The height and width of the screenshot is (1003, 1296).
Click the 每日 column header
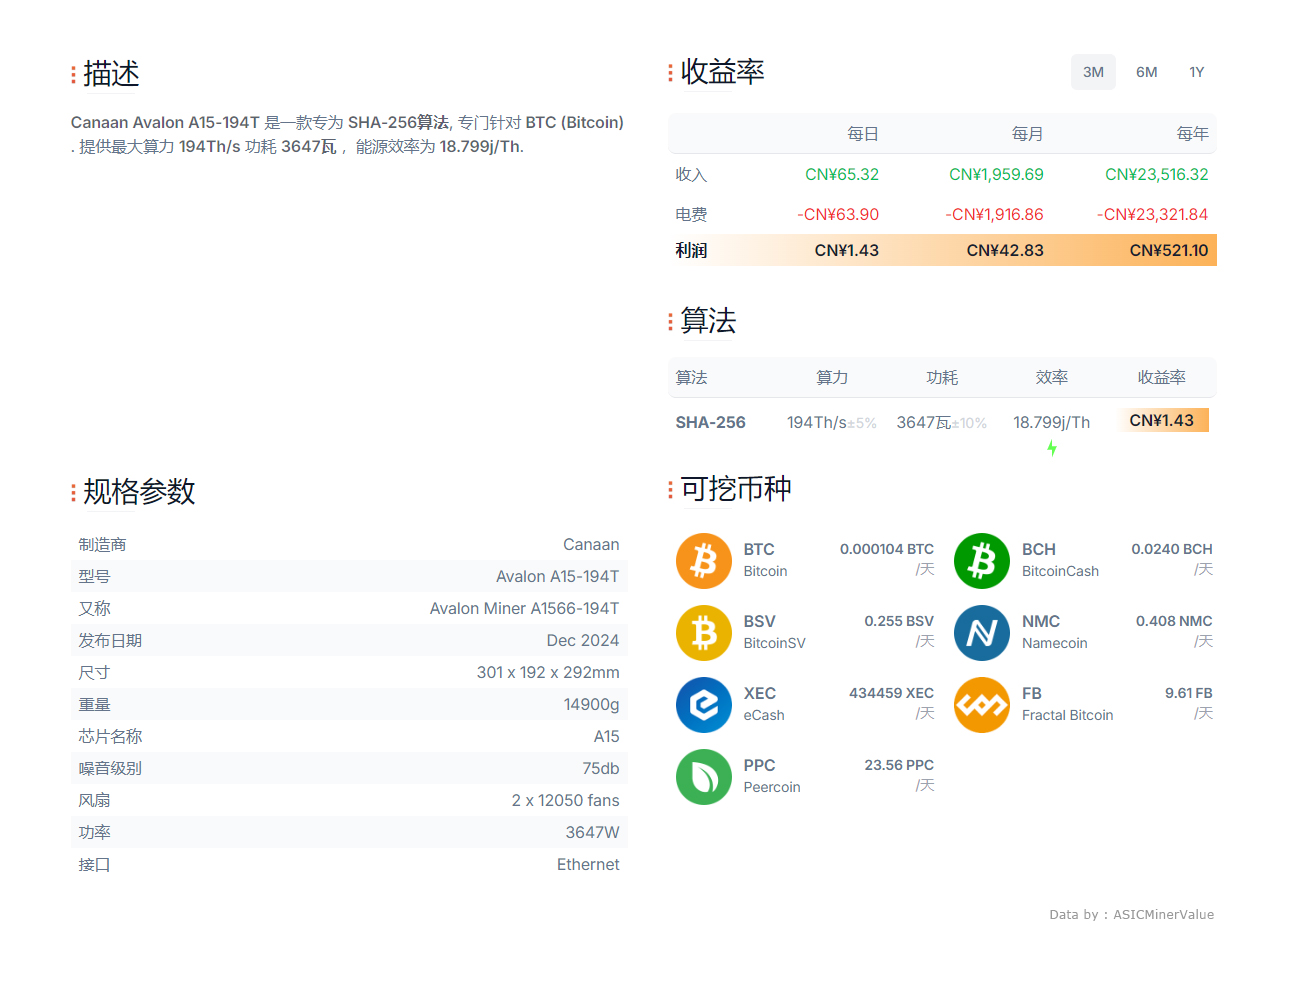(x=863, y=134)
